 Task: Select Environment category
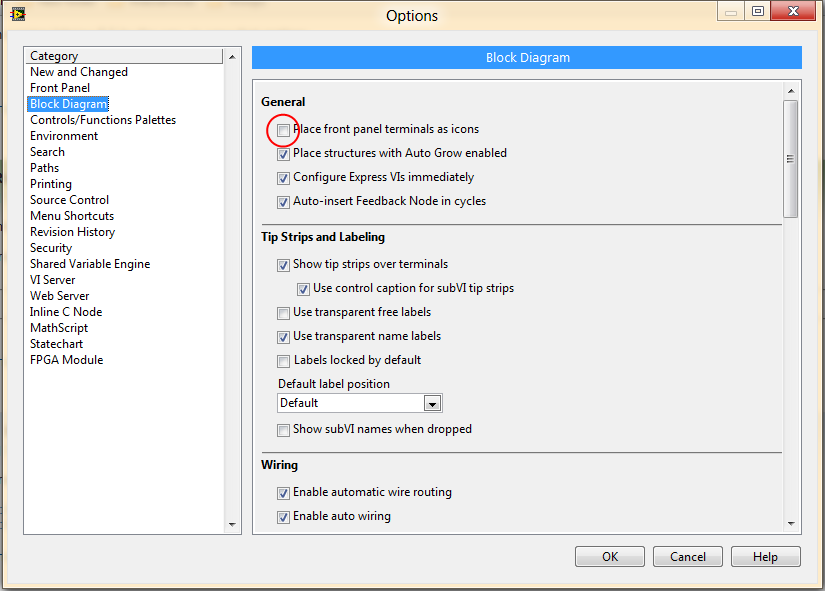[x=64, y=136]
